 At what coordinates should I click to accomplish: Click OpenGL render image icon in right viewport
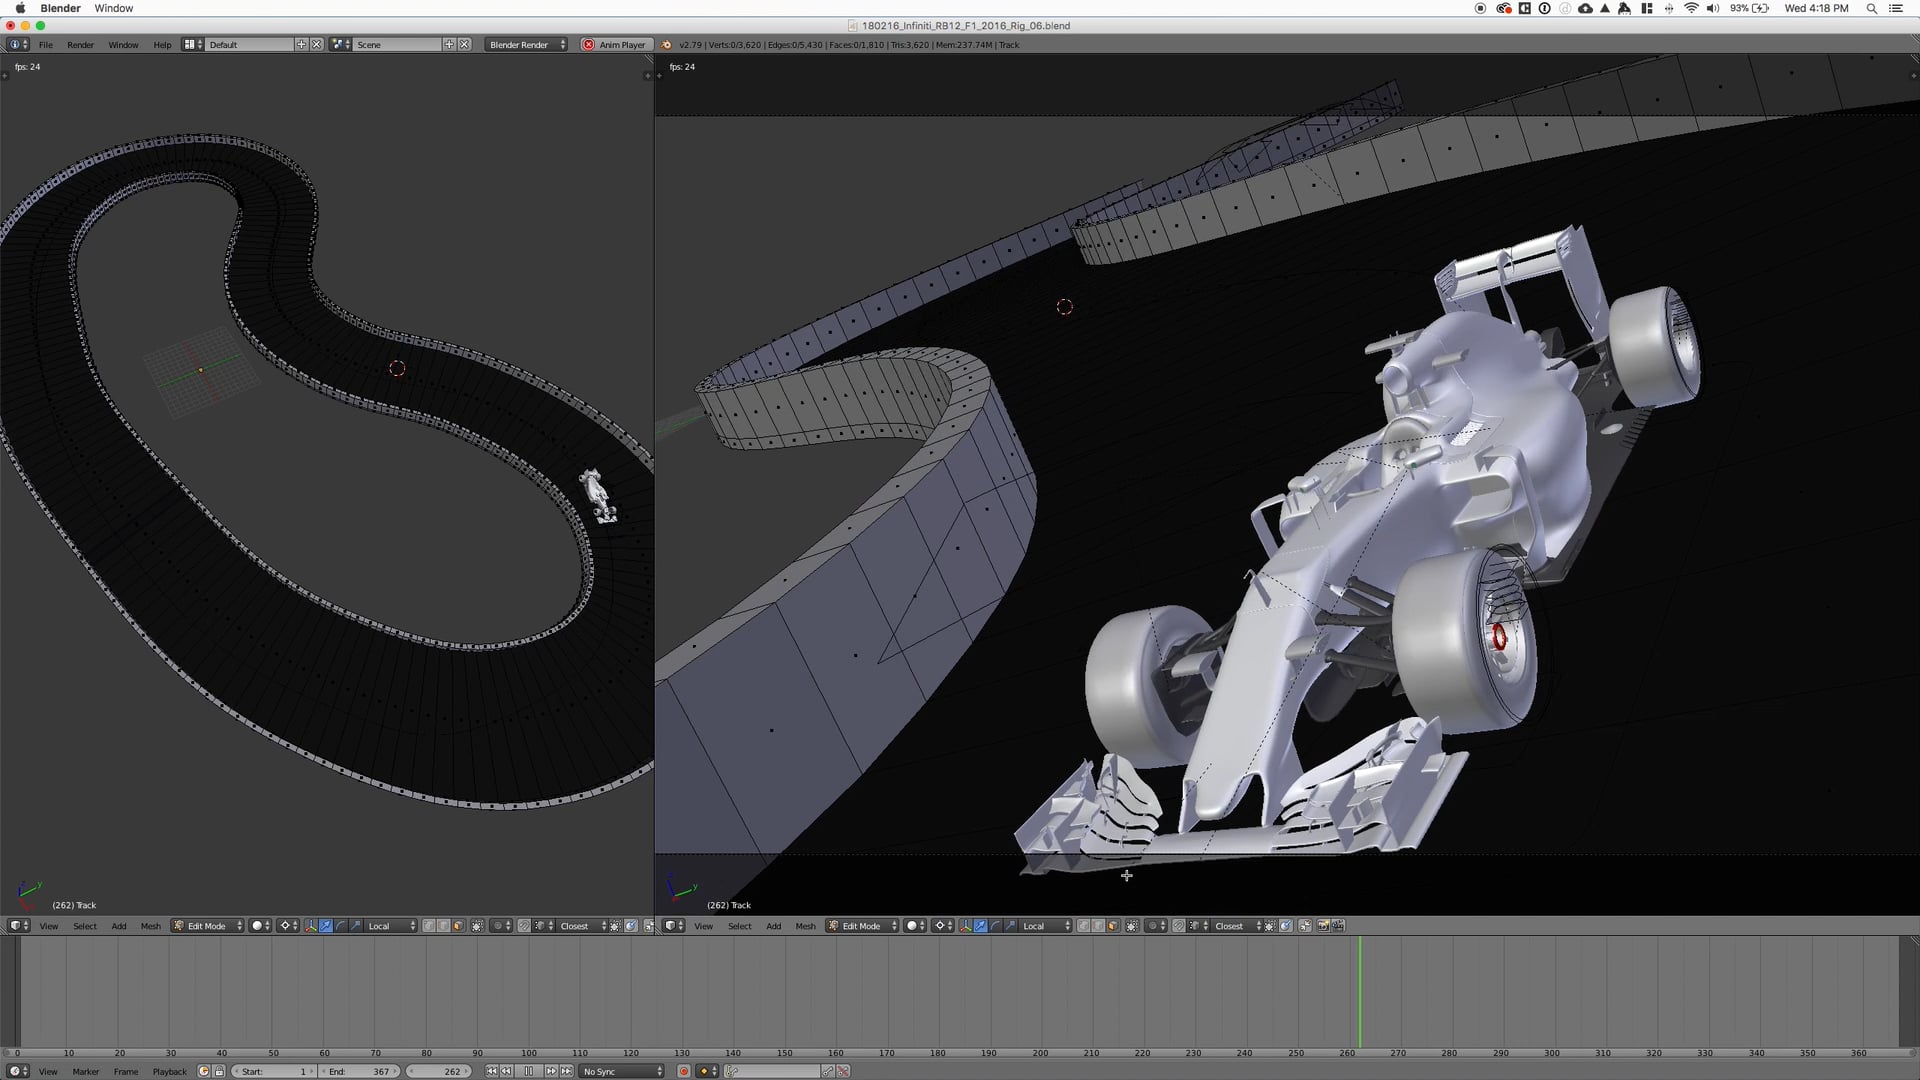[1323, 926]
